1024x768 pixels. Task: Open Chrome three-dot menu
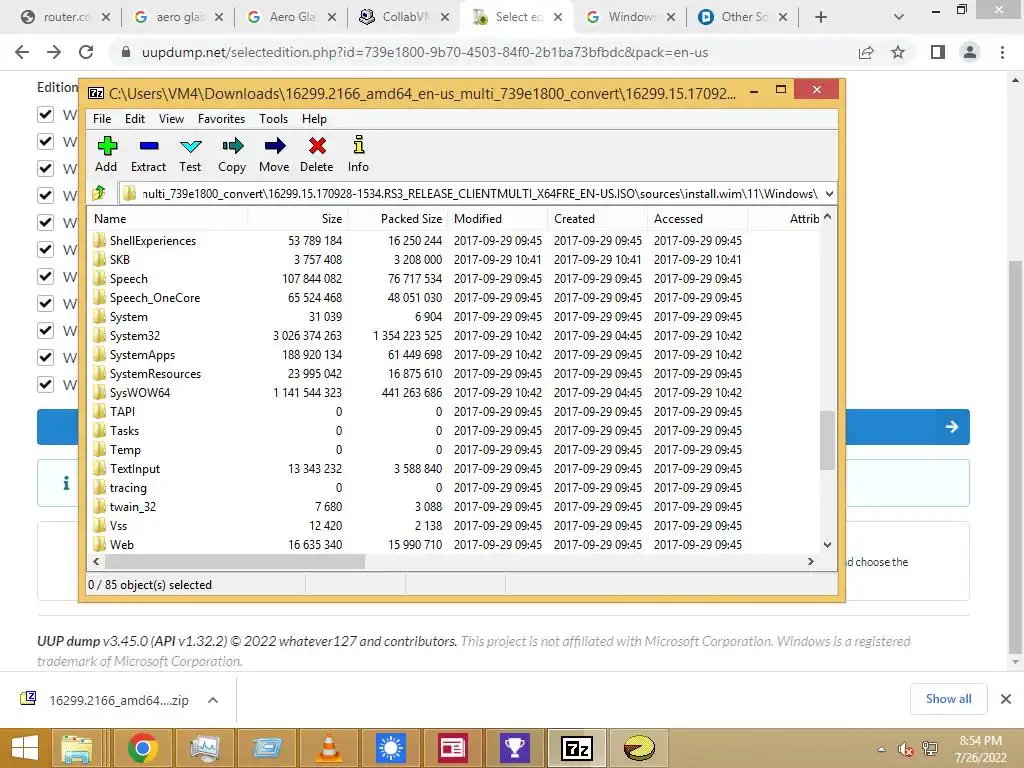tap(1002, 52)
